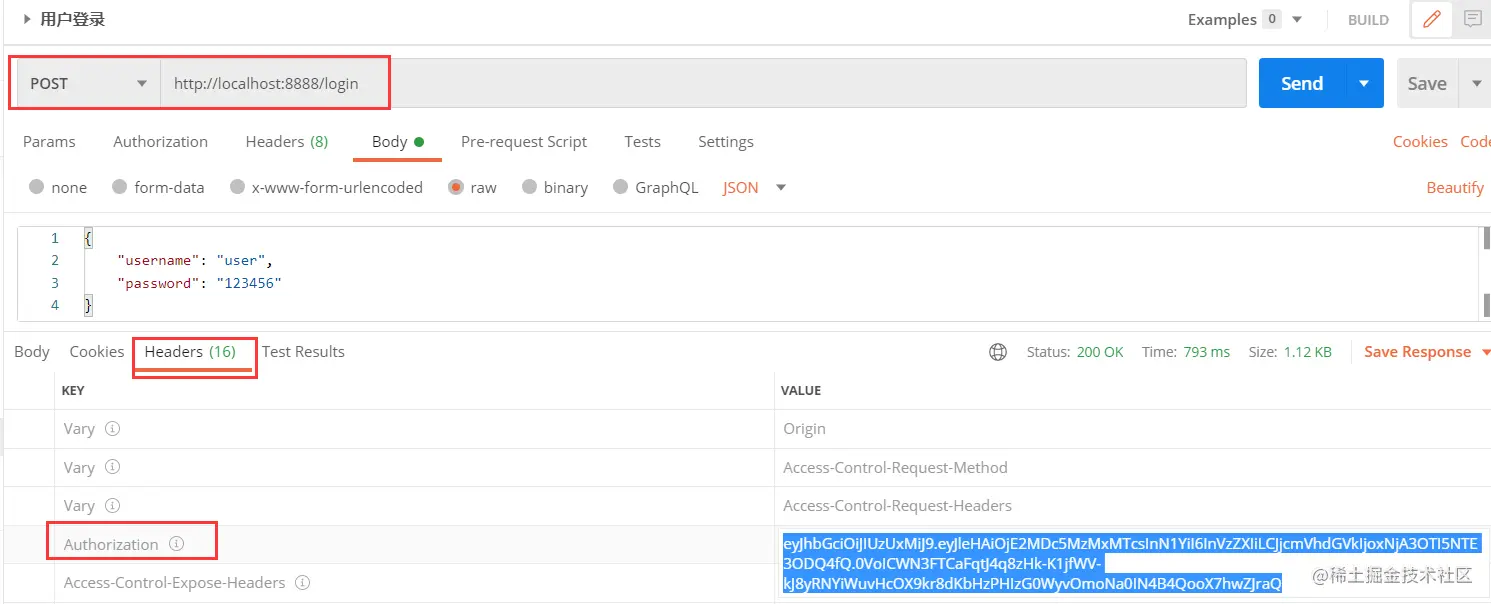Select the form-data body type
The height and width of the screenshot is (604, 1491).
(x=120, y=187)
